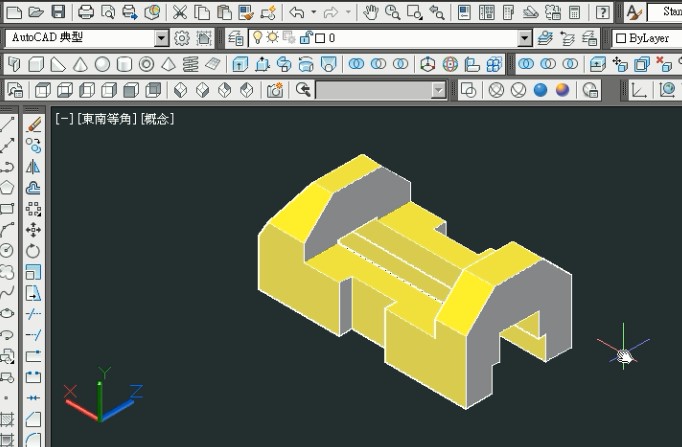Select the Offset modify tool

(33, 188)
